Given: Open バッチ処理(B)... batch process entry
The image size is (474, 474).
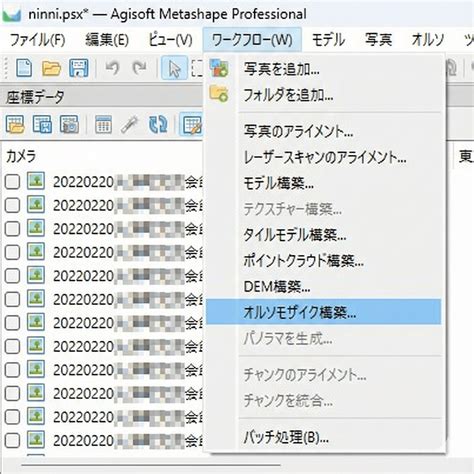Looking at the screenshot, I should [x=323, y=437].
